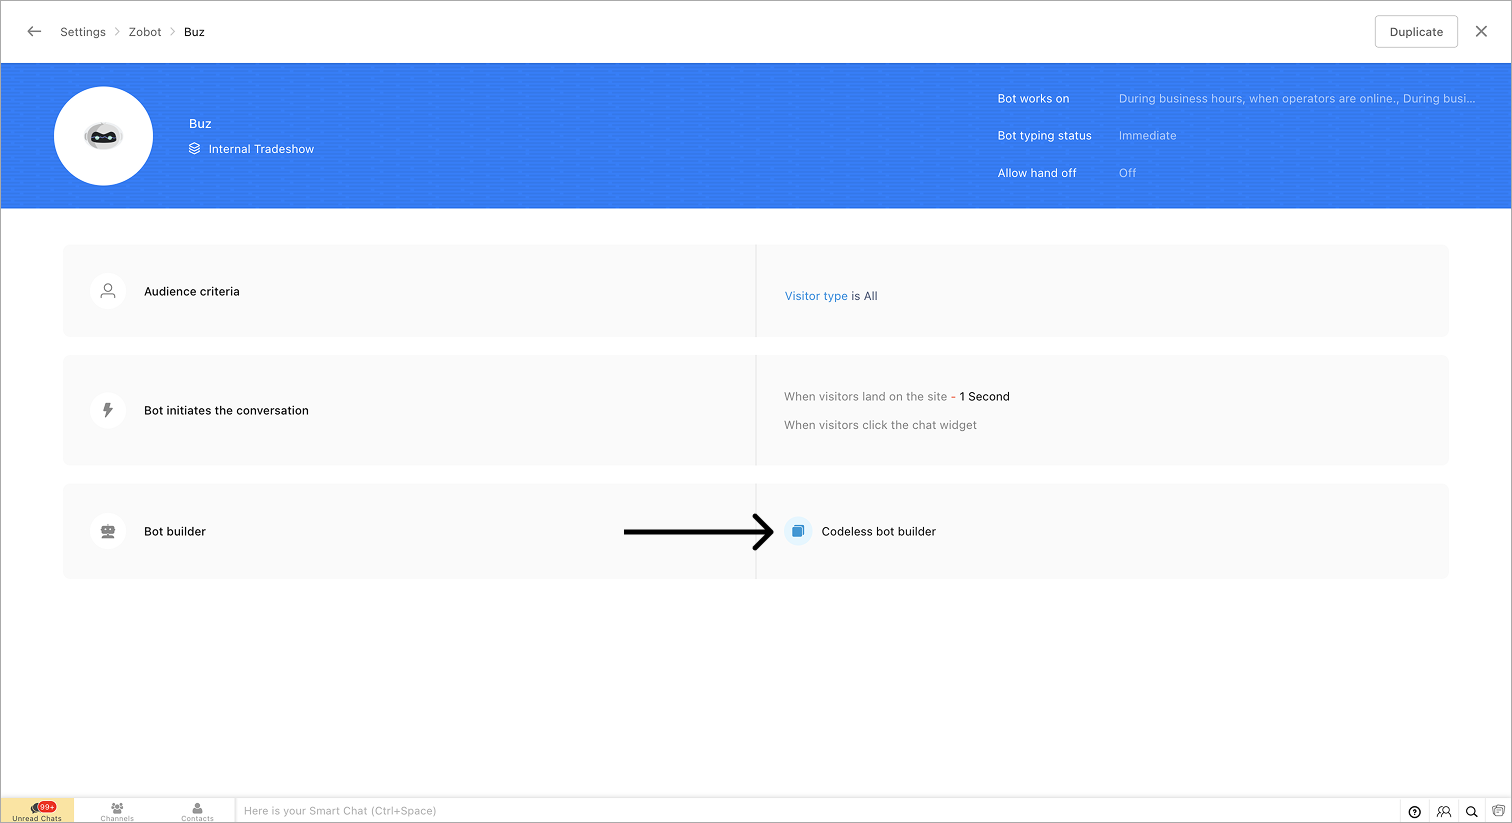The height and width of the screenshot is (823, 1512).
Task: Click the Immediate typing status value
Action: tap(1148, 136)
